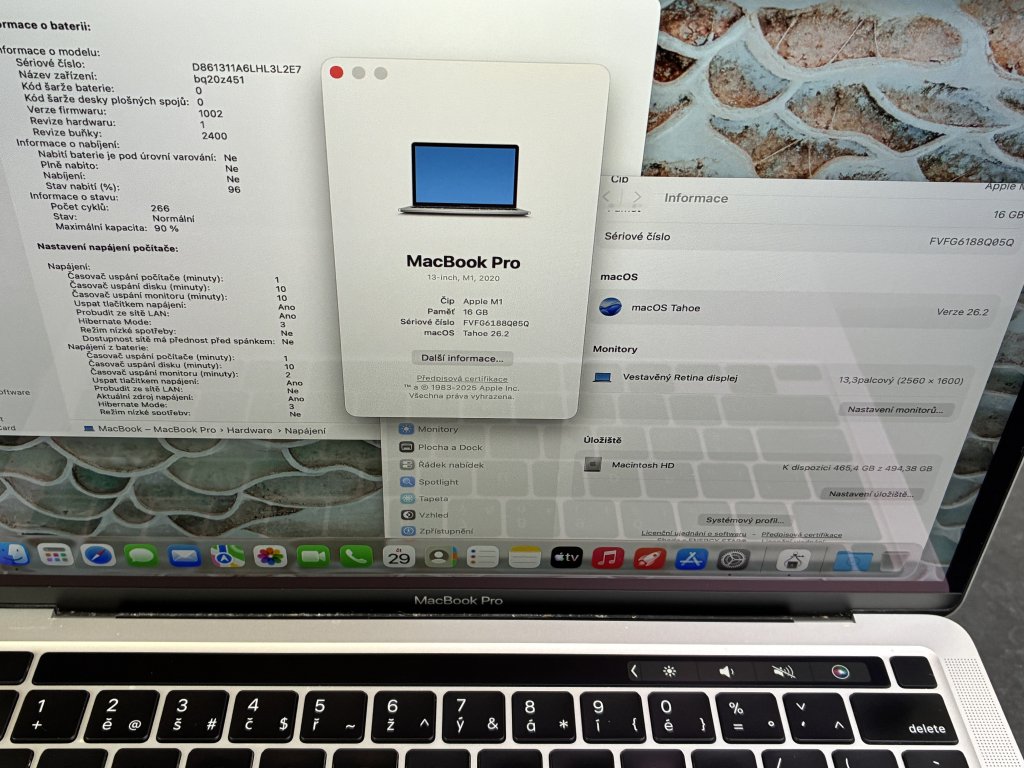Click the Nastavení napájení počítače heading
This screenshot has height=768, width=1024.
click(x=107, y=248)
